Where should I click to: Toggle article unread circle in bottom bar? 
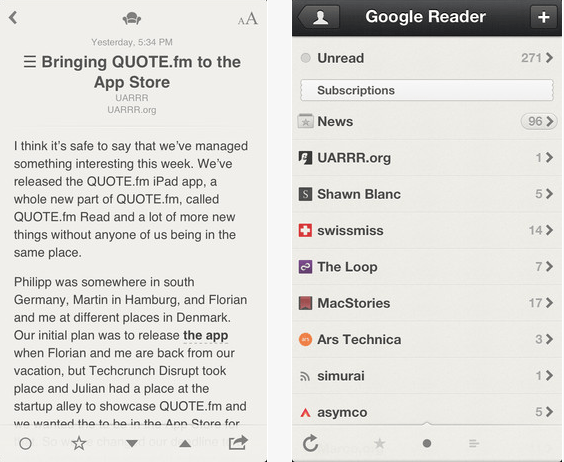click(25, 444)
